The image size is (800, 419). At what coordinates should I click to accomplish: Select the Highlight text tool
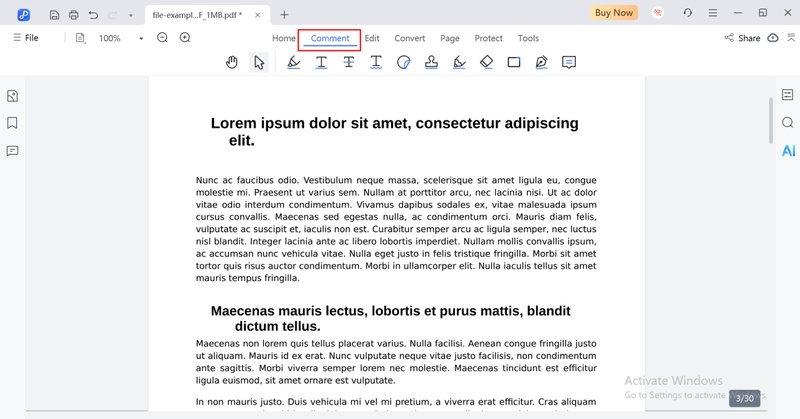[293, 62]
